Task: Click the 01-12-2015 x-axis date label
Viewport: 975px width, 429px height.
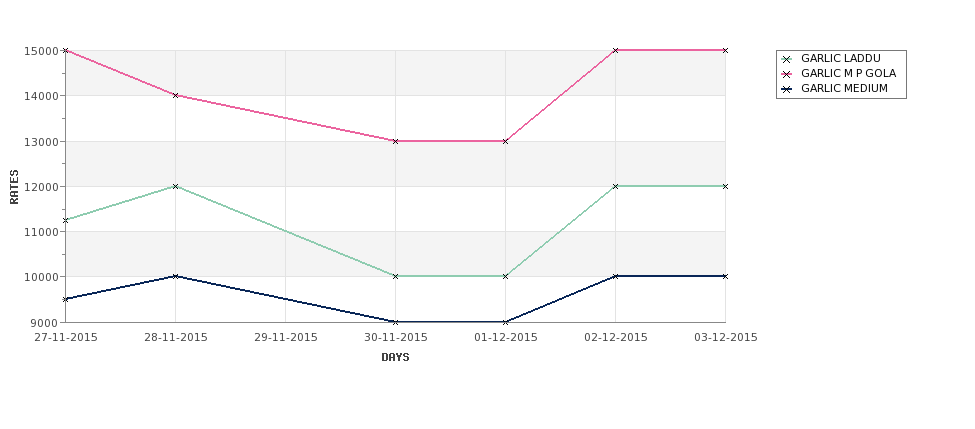Action: (x=506, y=338)
